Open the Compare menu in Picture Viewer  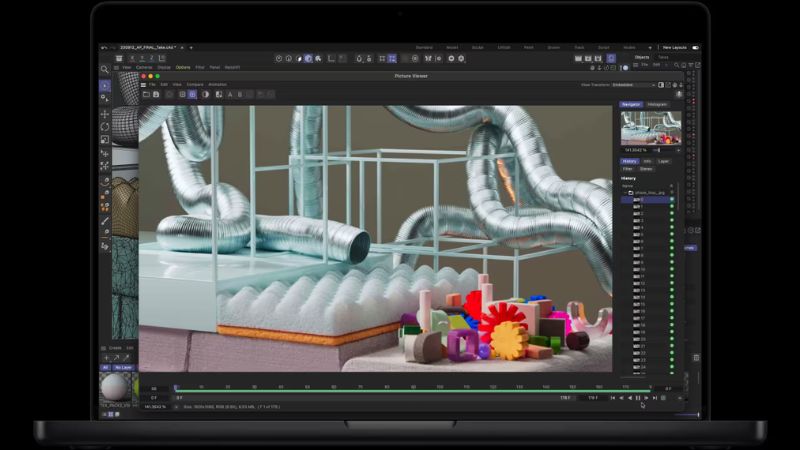(x=194, y=85)
